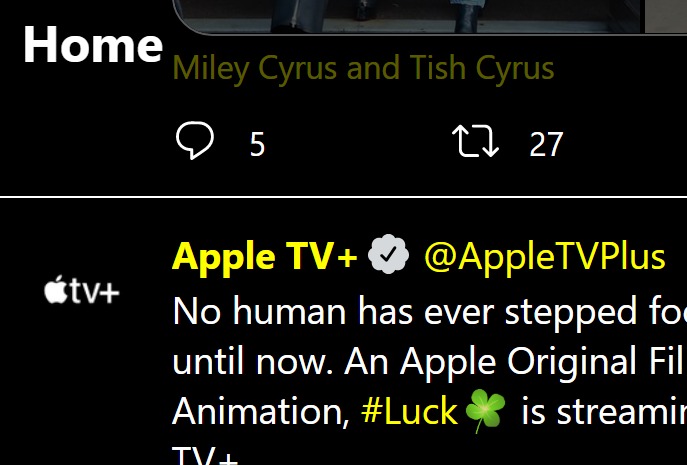The image size is (687, 465).
Task: Click the word "Animation" in the tweet
Action: click(260, 411)
